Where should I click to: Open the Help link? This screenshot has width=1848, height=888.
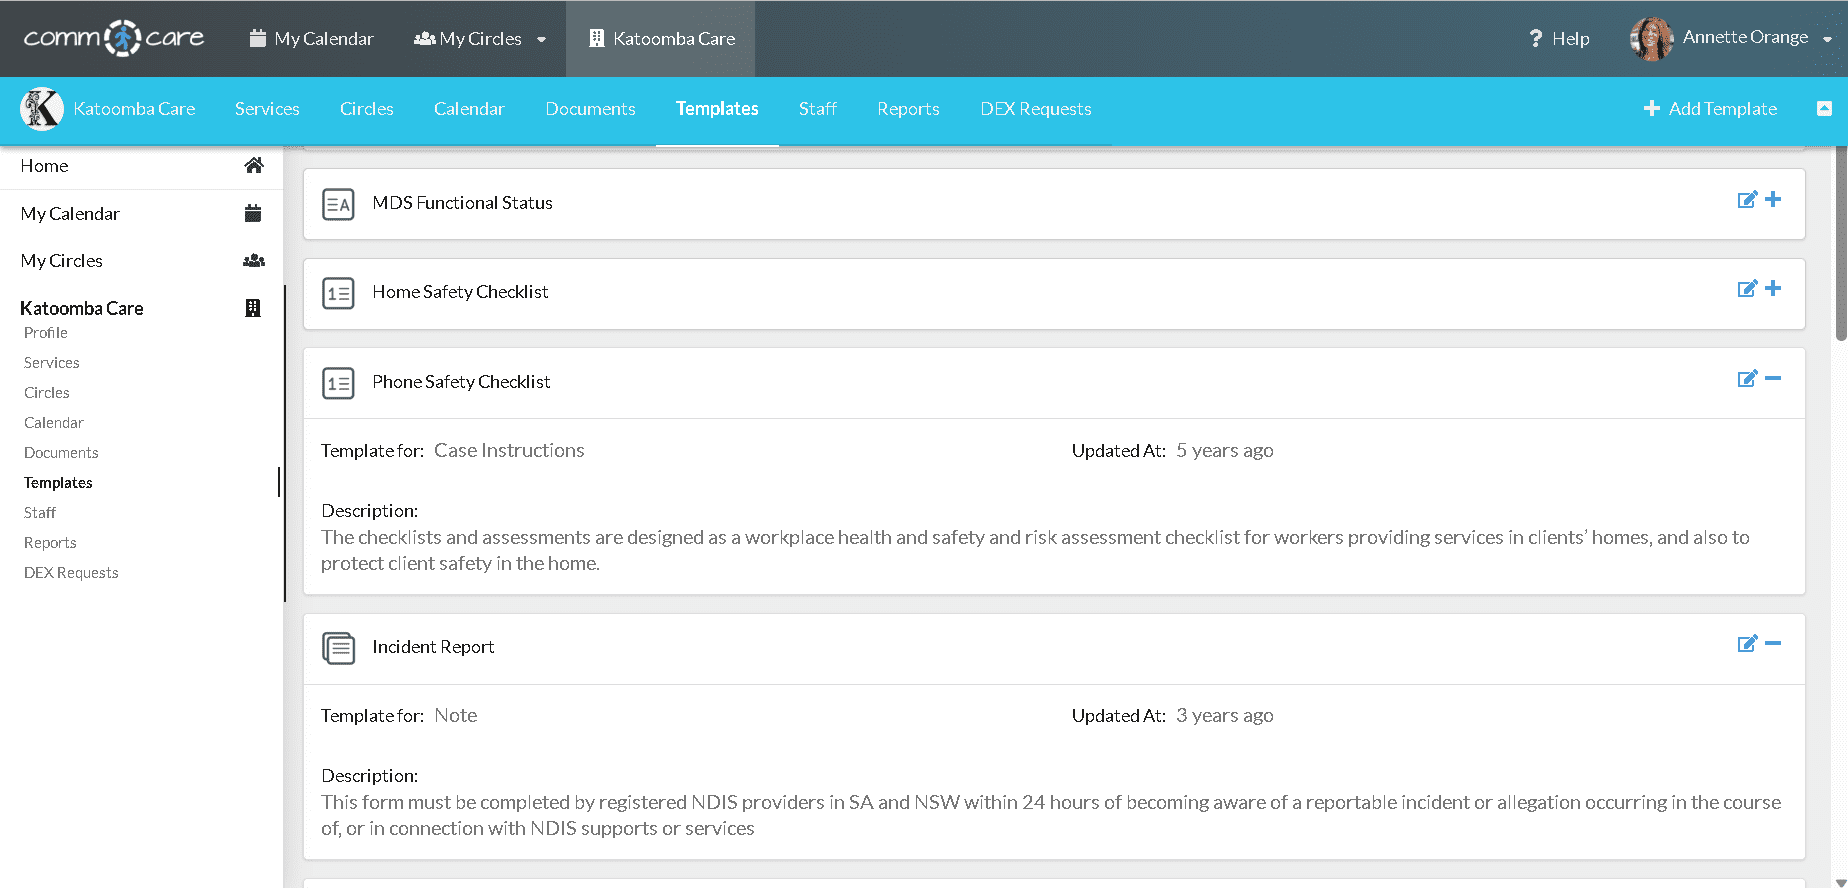1559,39
